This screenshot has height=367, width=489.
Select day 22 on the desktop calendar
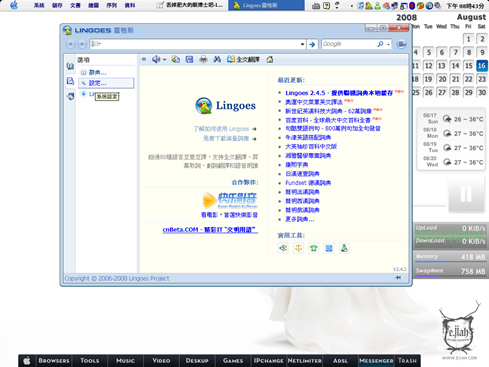(x=469, y=79)
